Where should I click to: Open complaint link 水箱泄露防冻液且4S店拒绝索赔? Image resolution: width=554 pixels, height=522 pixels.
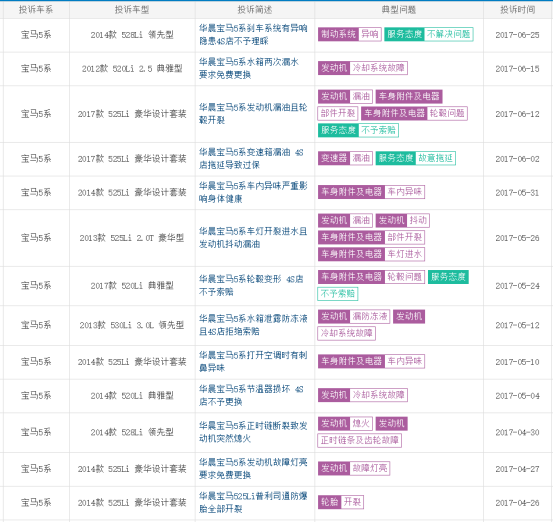point(253,325)
